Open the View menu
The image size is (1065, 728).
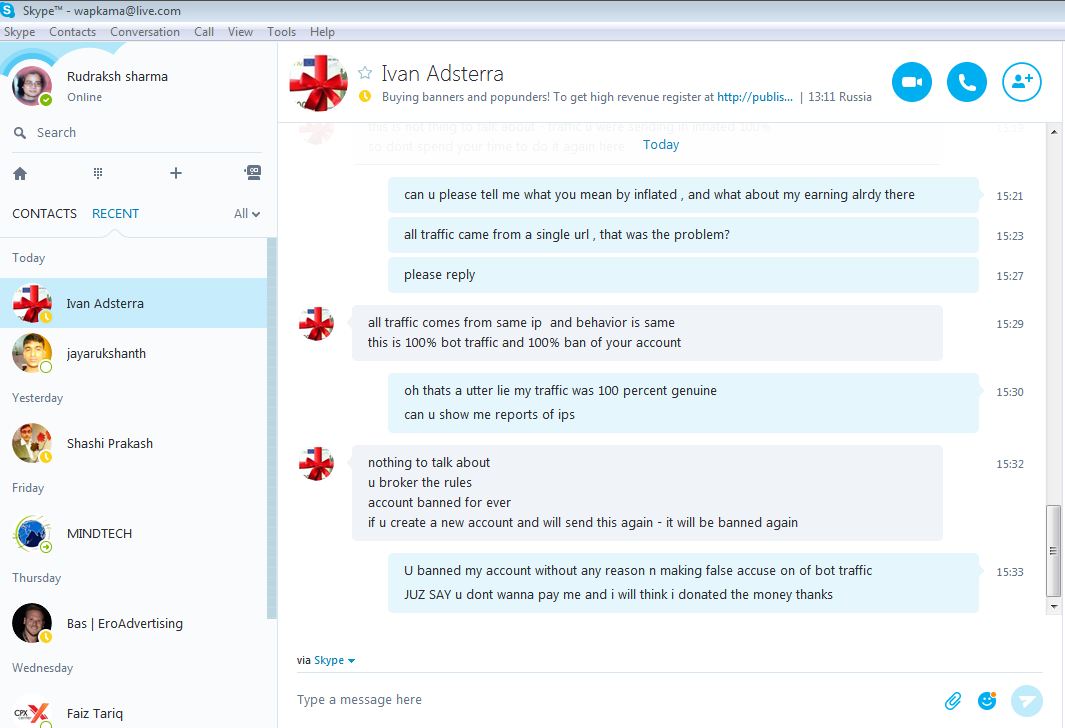[x=240, y=32]
